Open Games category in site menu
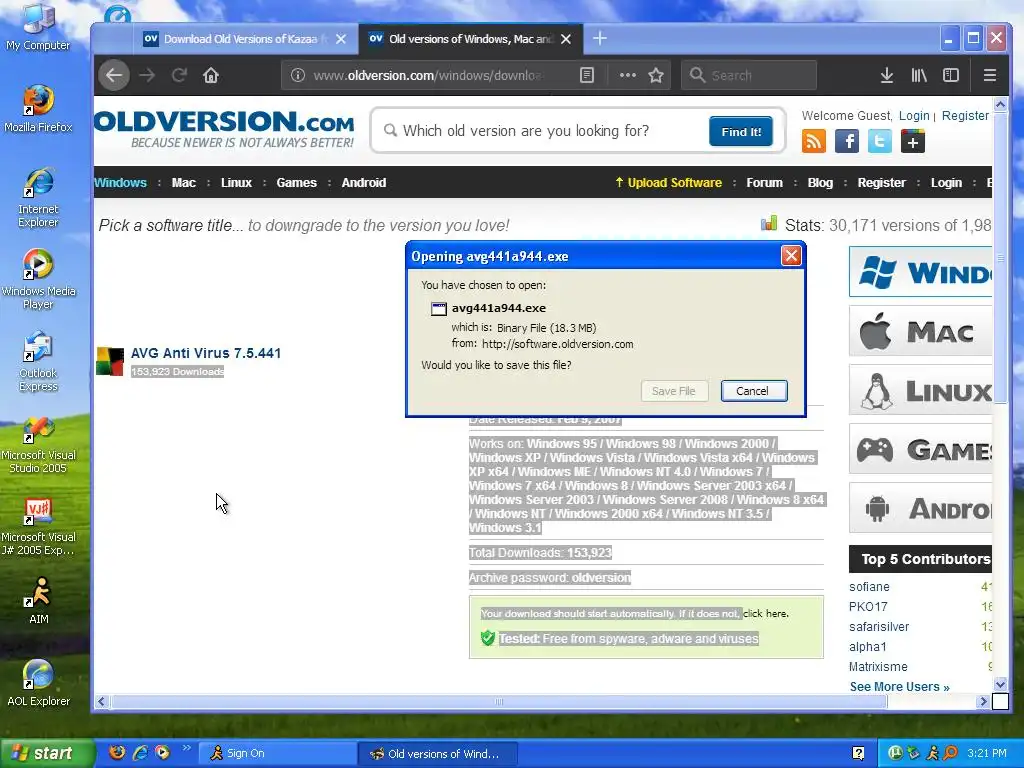This screenshot has width=1024, height=768. coord(296,183)
